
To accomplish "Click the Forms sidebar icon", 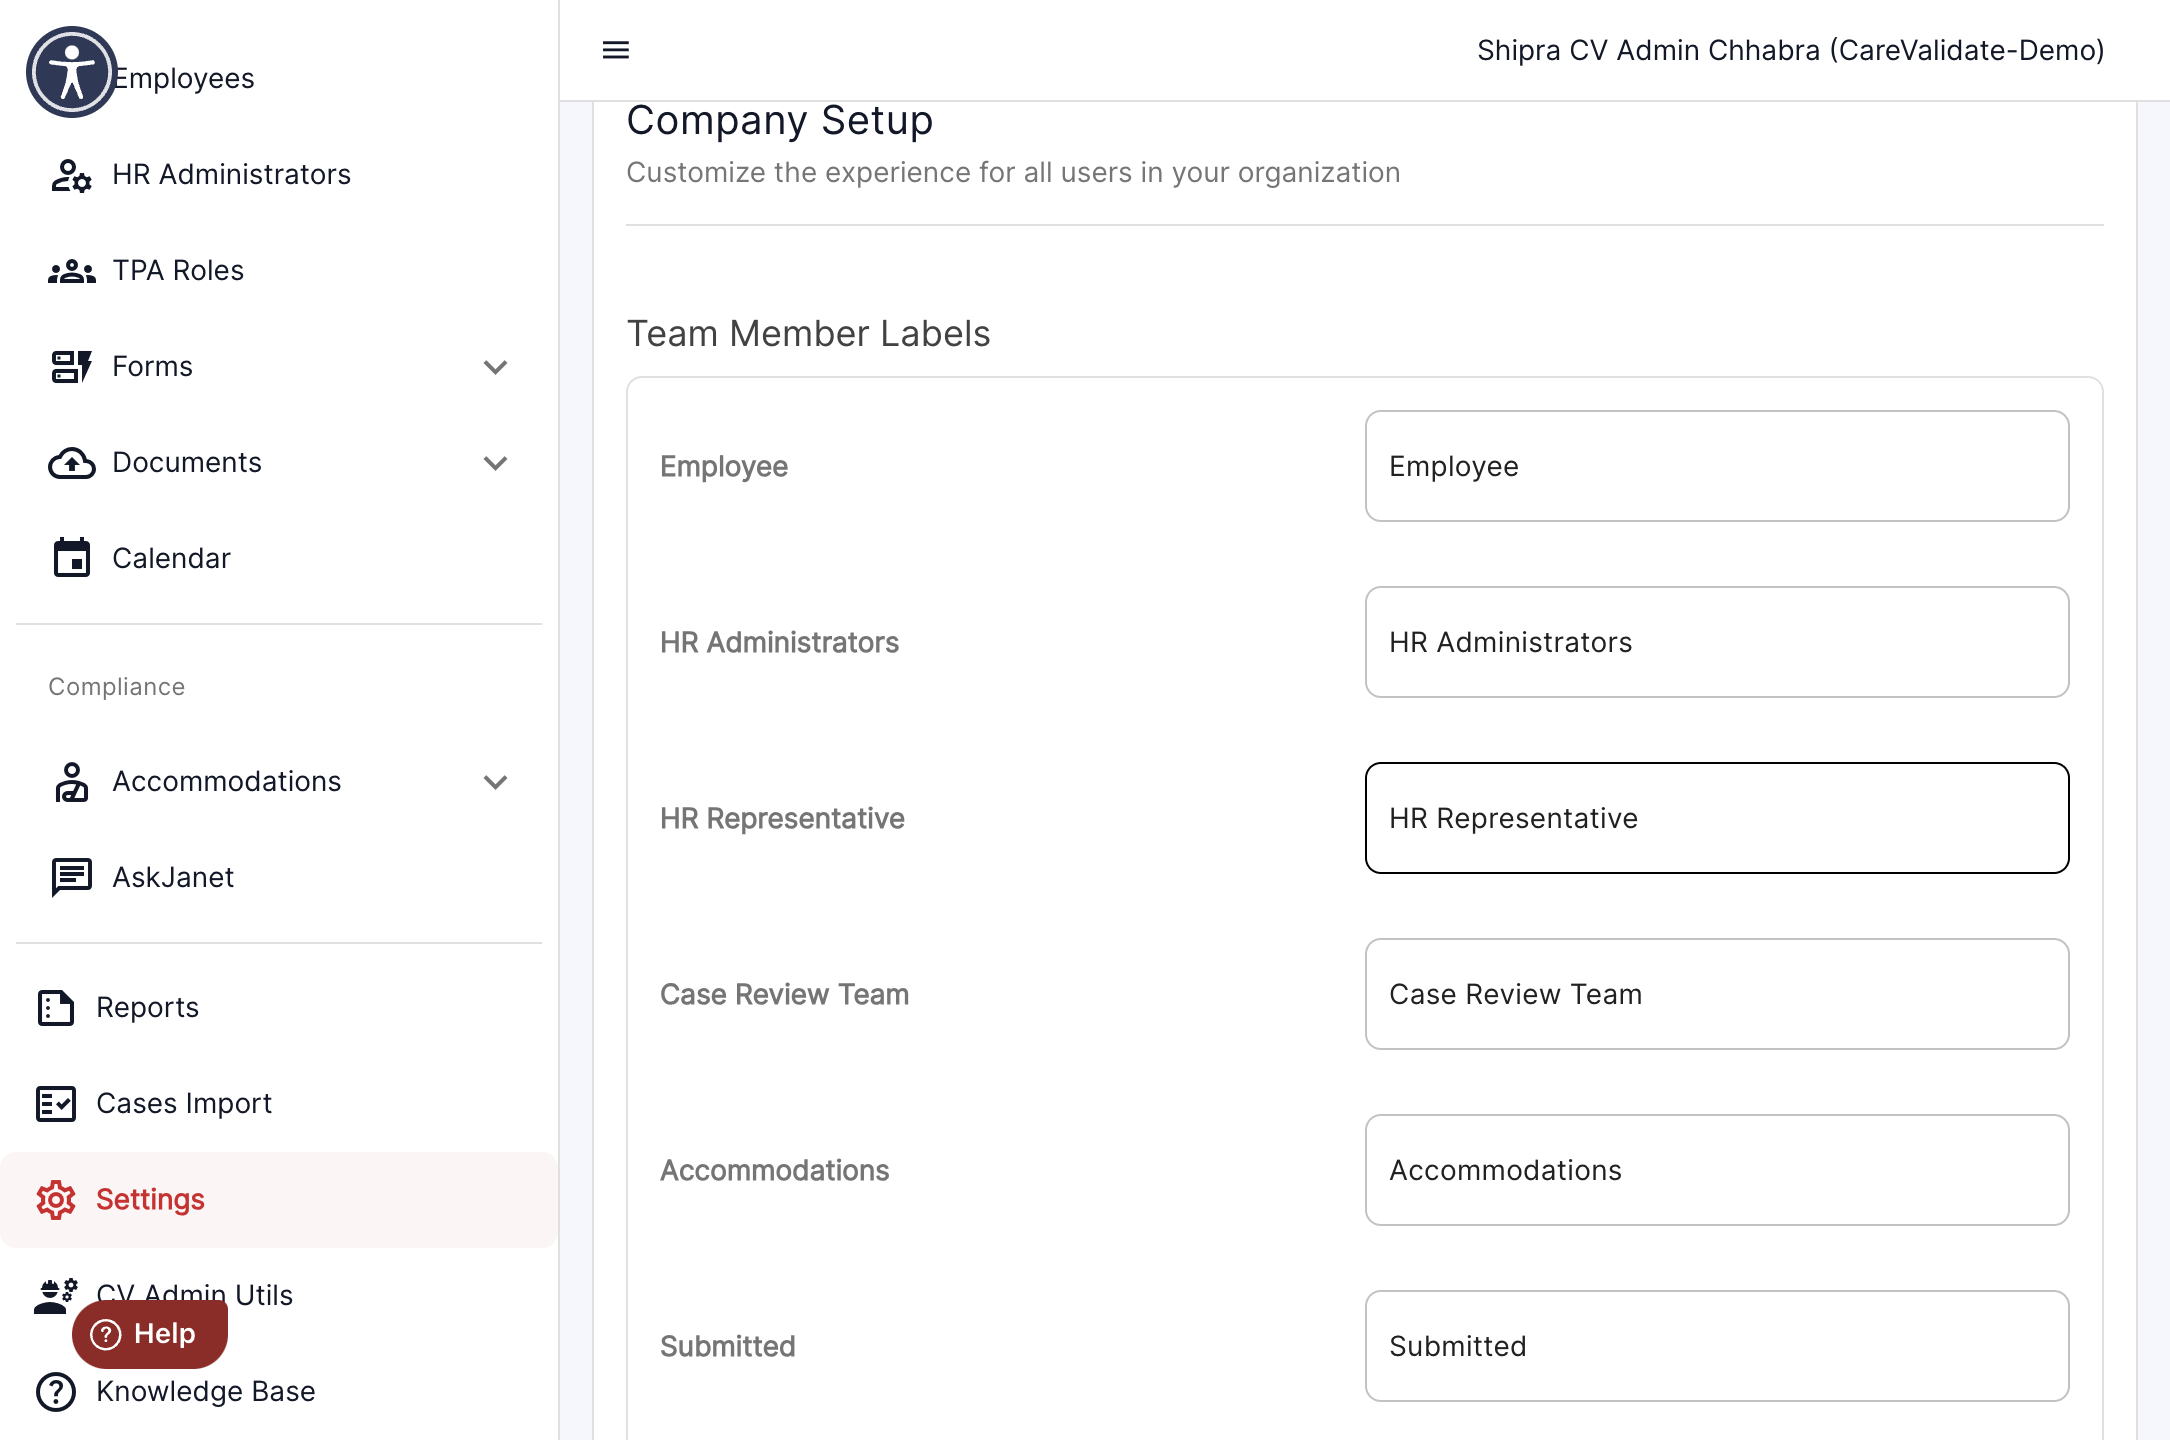I will pos(71,367).
